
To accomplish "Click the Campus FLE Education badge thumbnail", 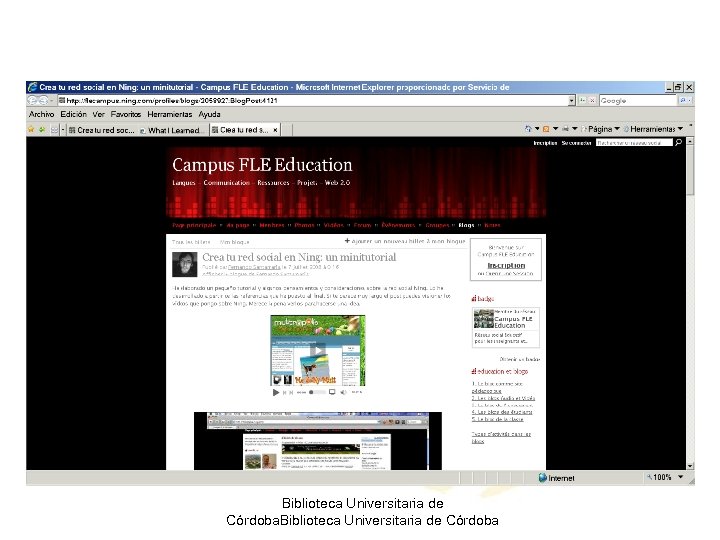I will 484,319.
